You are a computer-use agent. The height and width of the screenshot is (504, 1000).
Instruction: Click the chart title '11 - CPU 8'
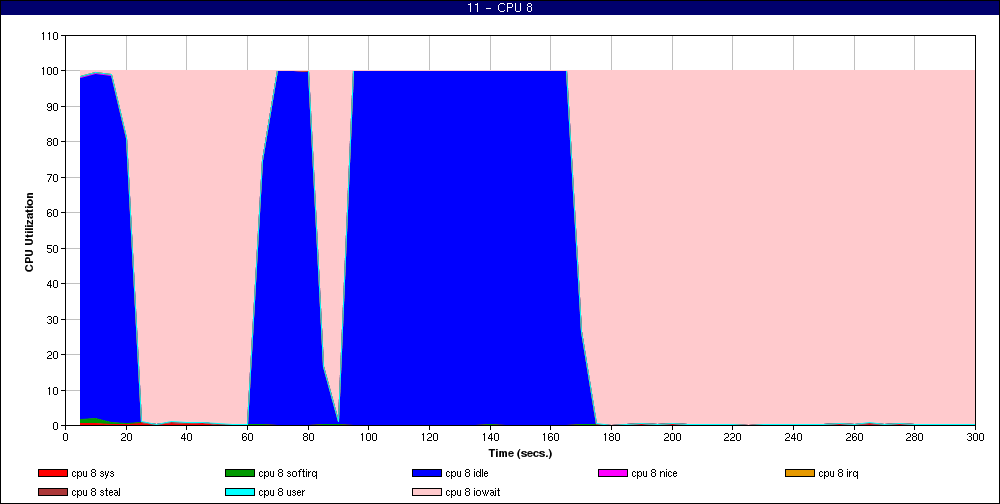[500, 8]
